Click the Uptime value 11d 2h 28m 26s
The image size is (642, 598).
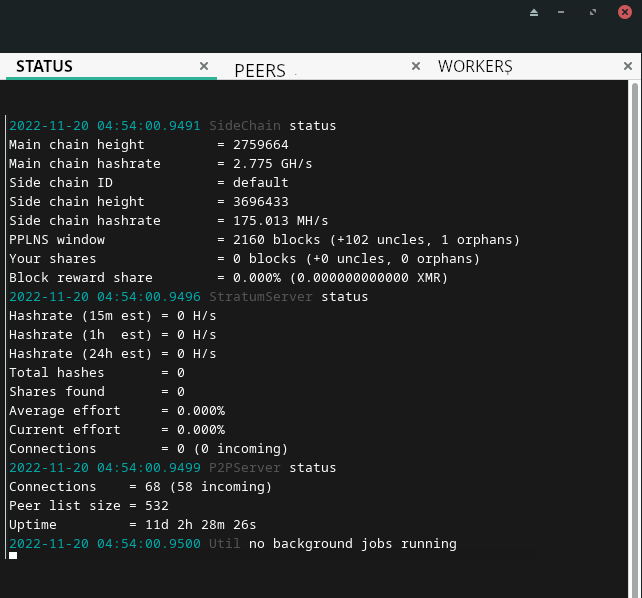click(x=201, y=525)
